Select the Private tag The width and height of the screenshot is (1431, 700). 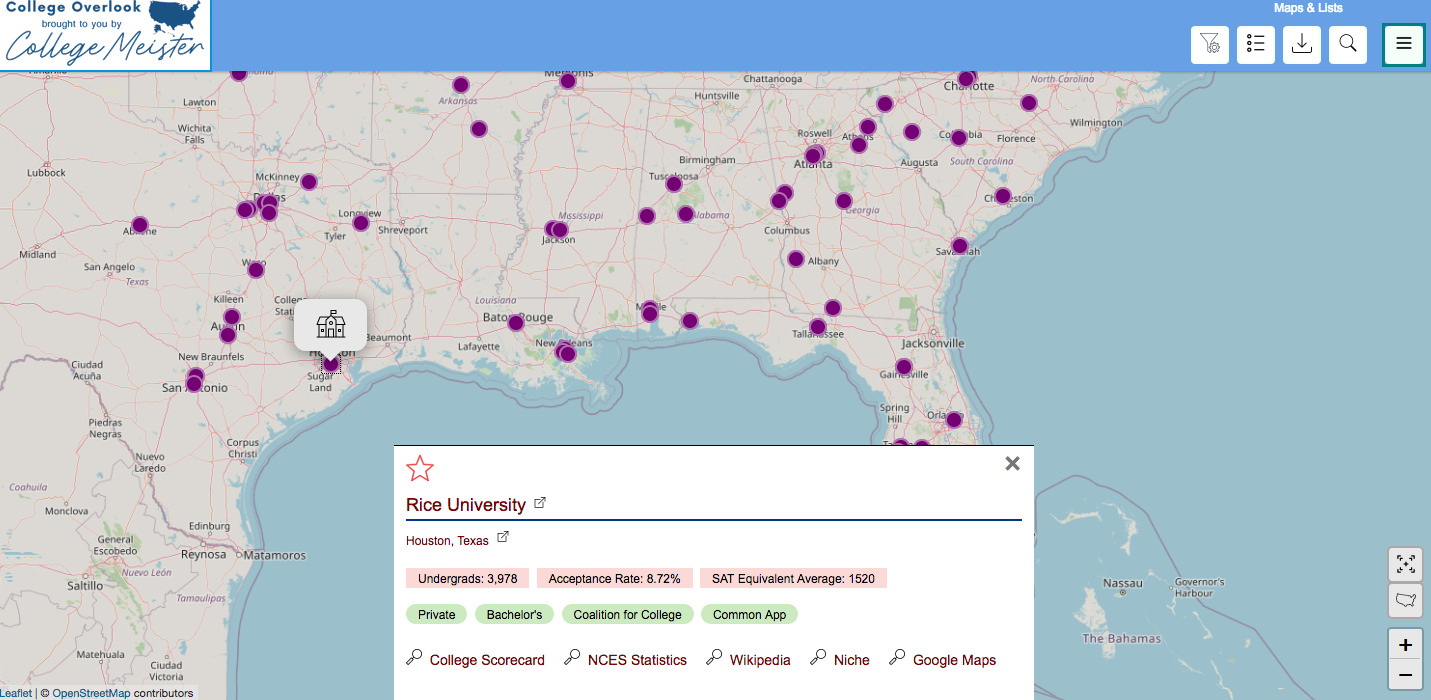pyautogui.click(x=436, y=614)
